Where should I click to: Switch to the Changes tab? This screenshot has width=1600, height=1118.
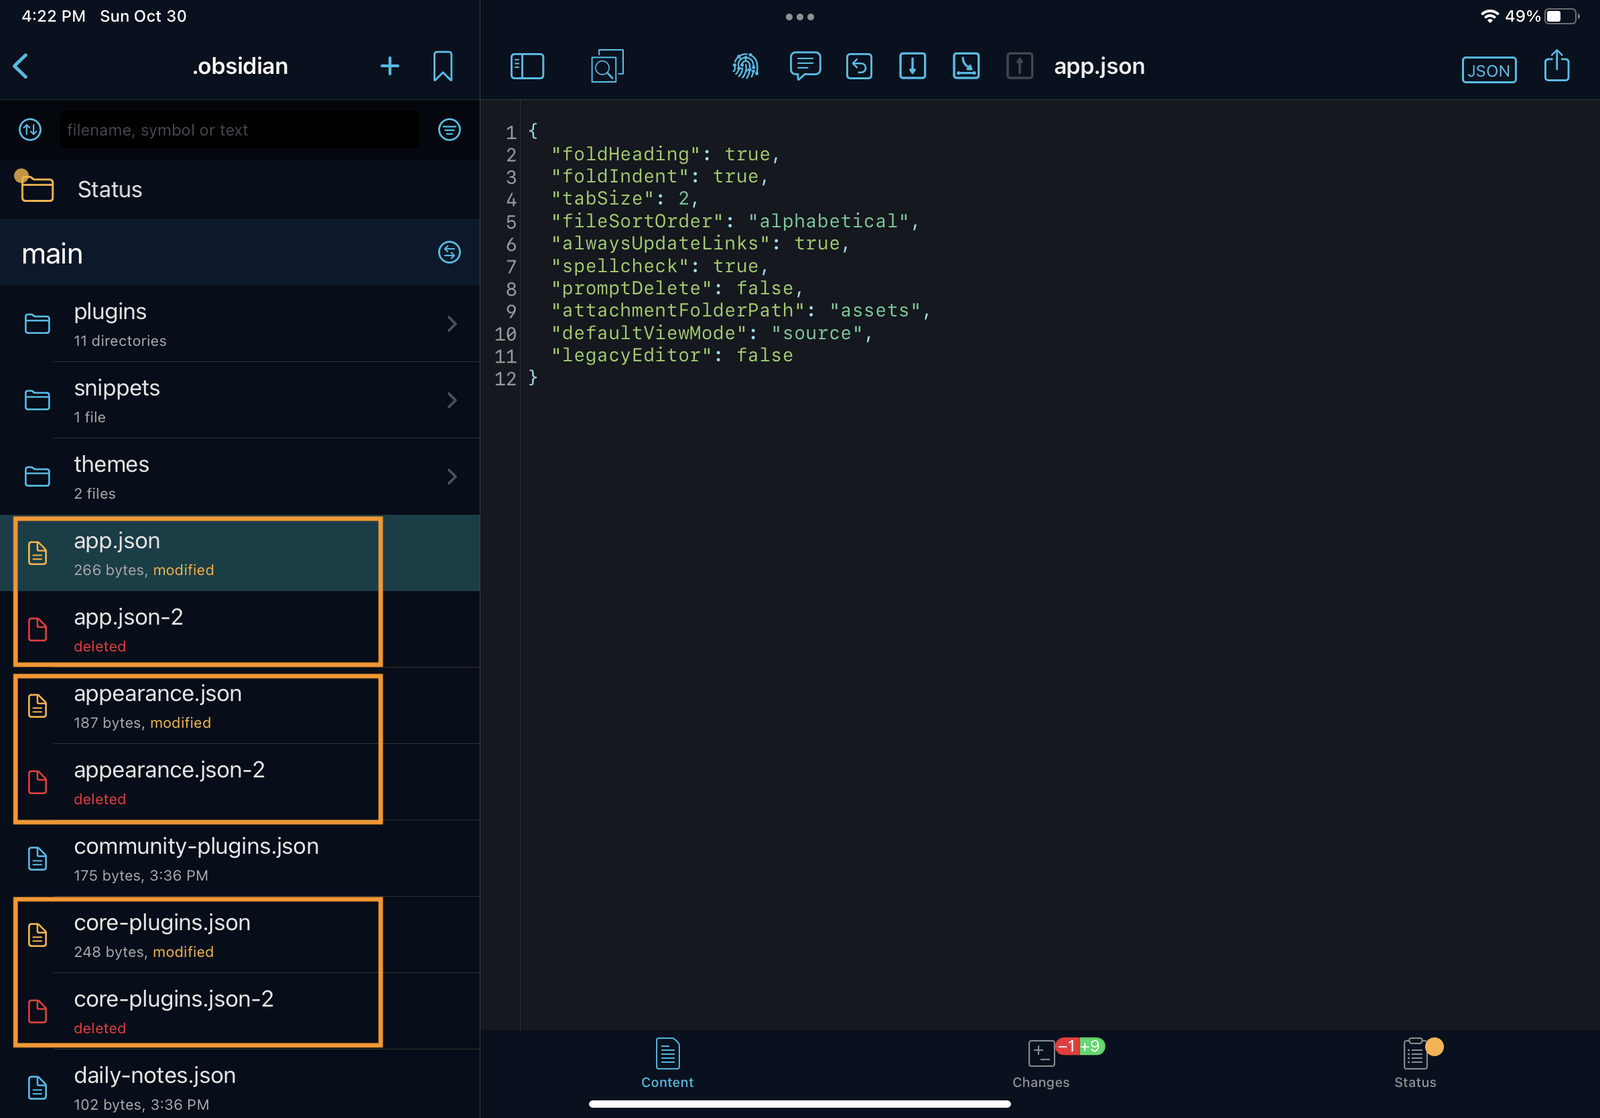(x=1040, y=1063)
